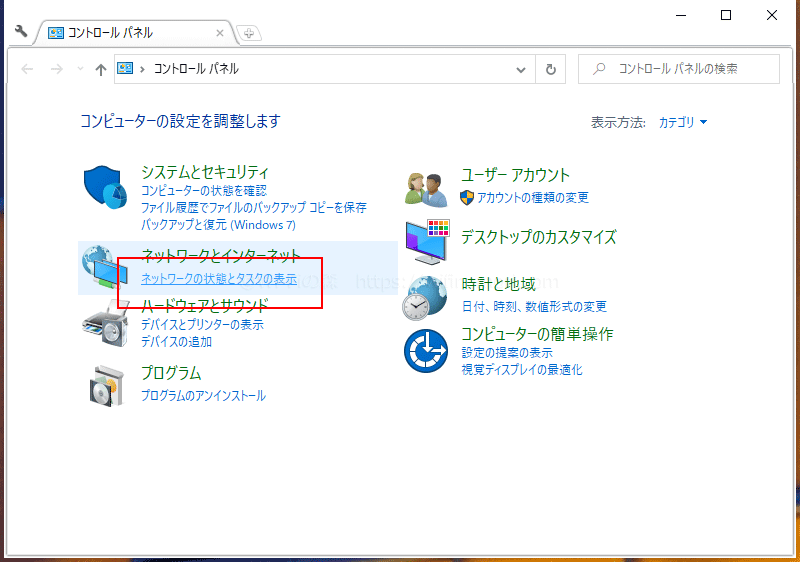
Task: Click the Ease of Access clock icon
Action: pos(426,351)
